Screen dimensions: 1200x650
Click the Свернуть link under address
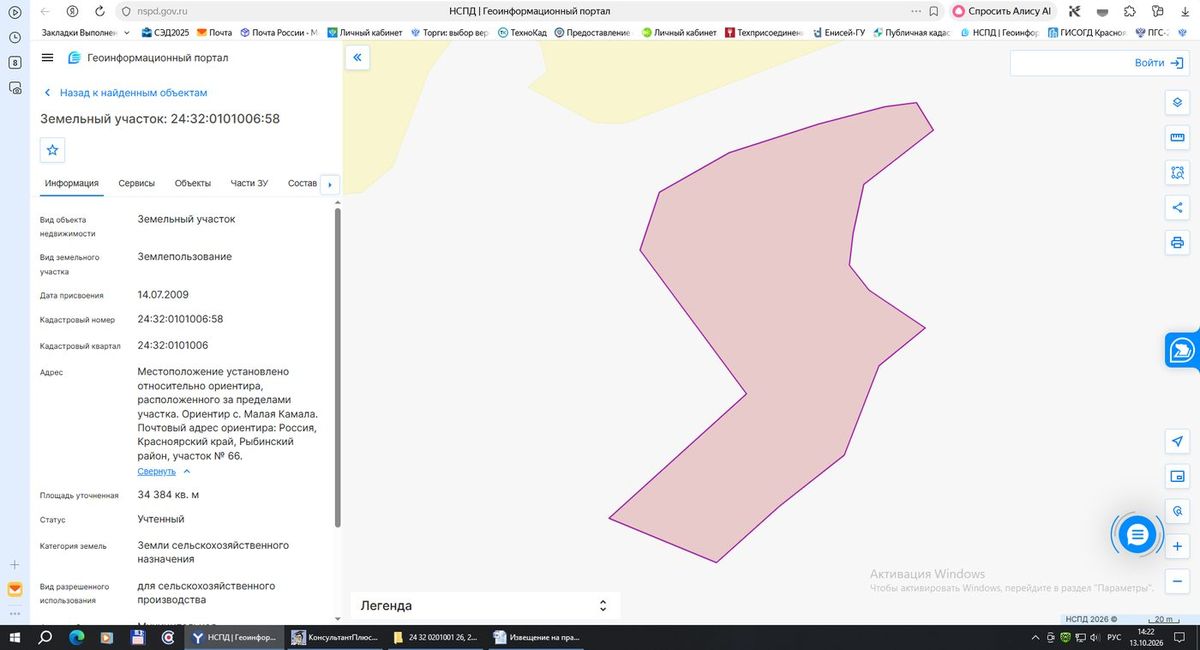(157, 471)
